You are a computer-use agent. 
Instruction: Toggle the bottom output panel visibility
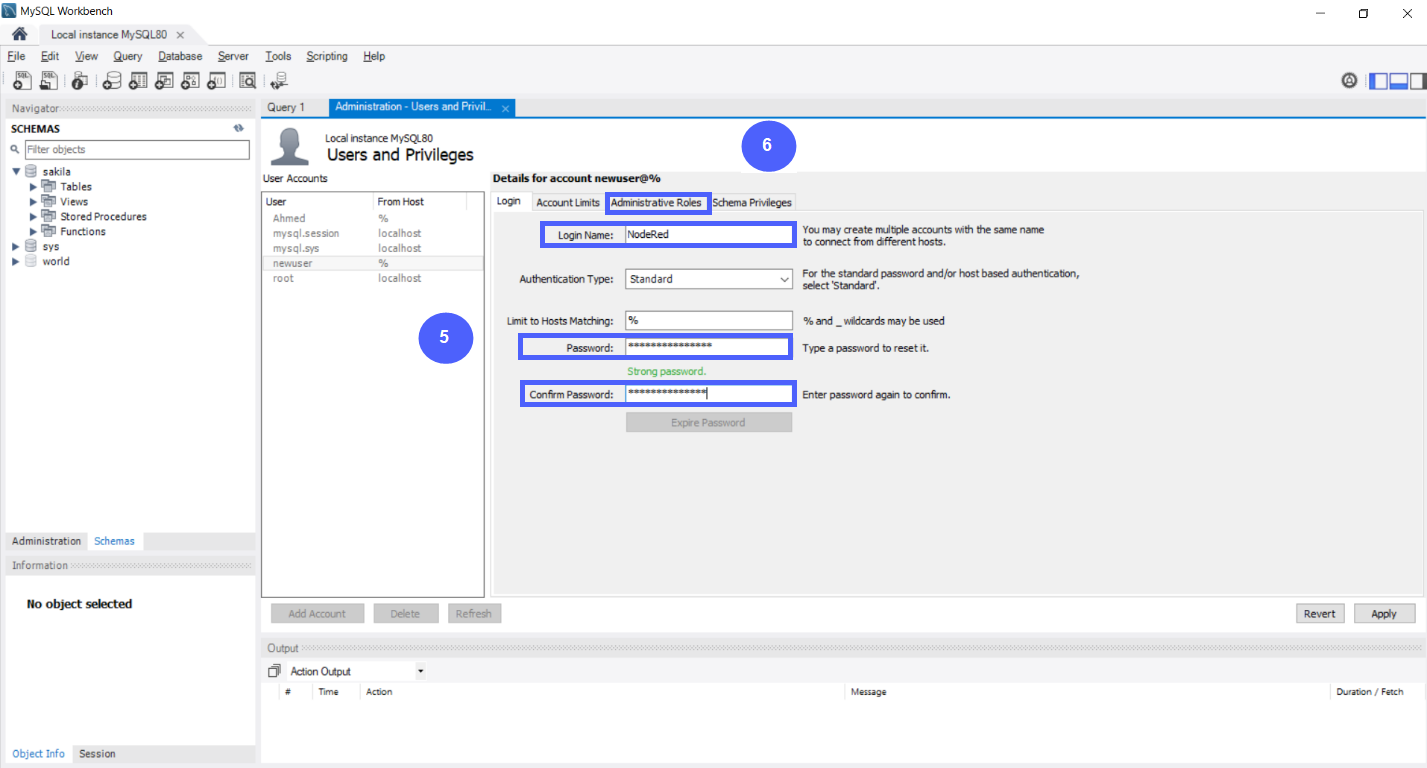tap(1399, 81)
